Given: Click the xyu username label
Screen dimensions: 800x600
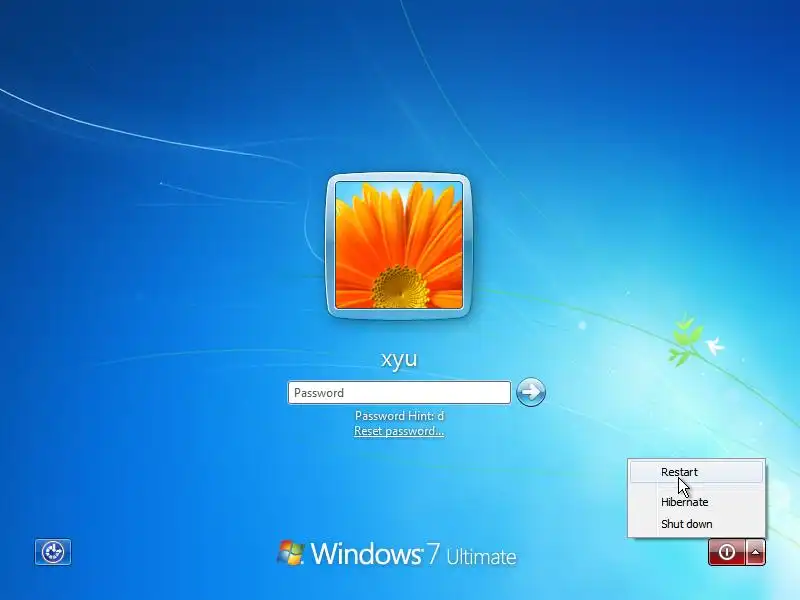Looking at the screenshot, I should click(x=399, y=359).
